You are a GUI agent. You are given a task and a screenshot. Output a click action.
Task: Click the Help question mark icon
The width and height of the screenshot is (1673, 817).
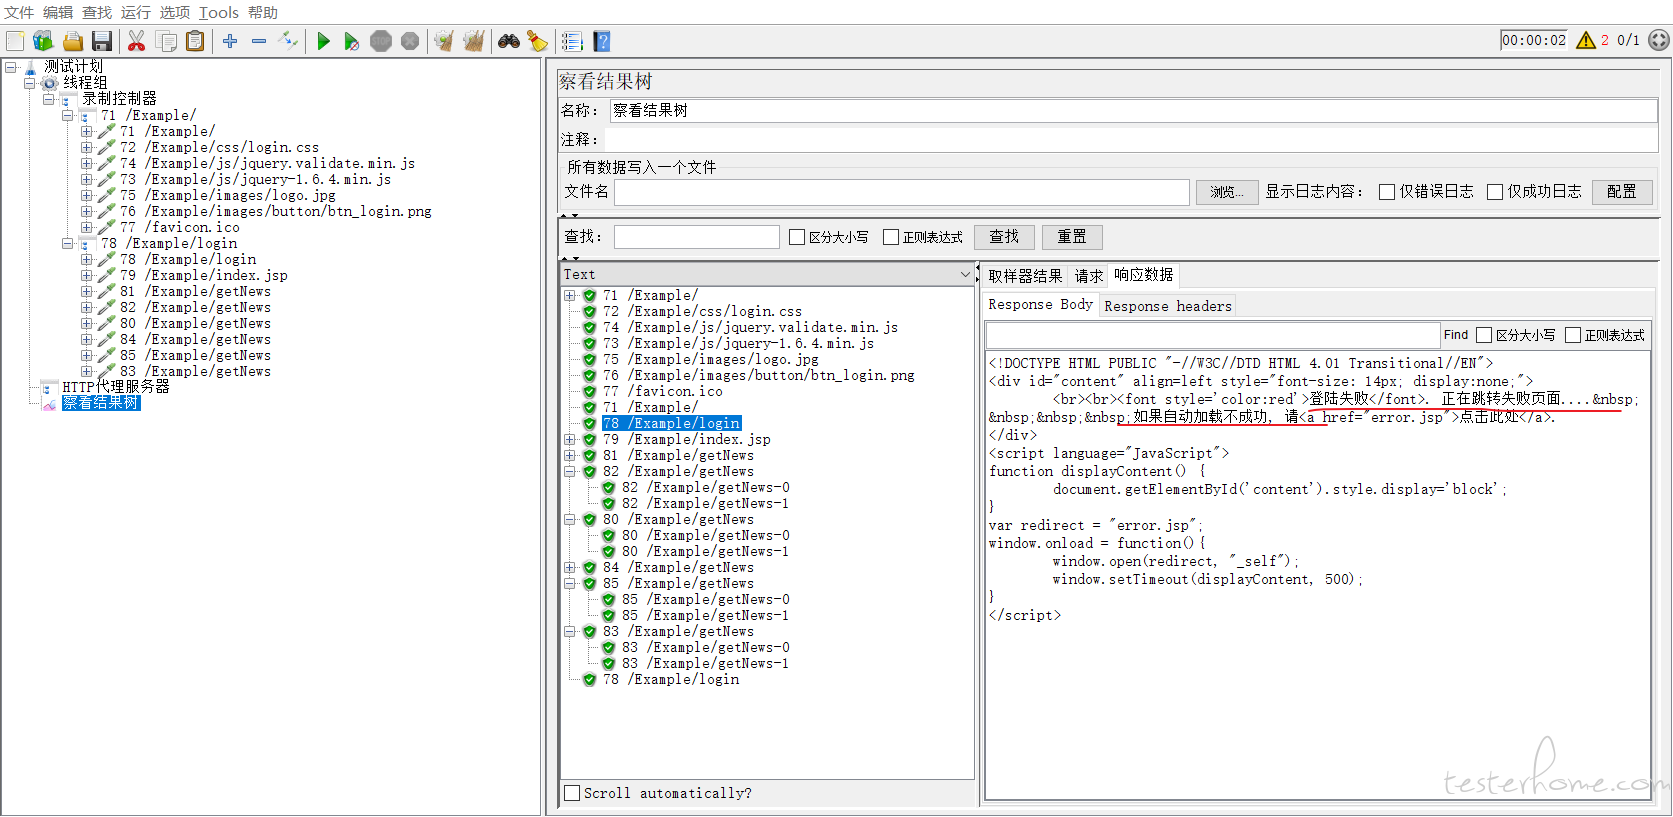coord(601,41)
